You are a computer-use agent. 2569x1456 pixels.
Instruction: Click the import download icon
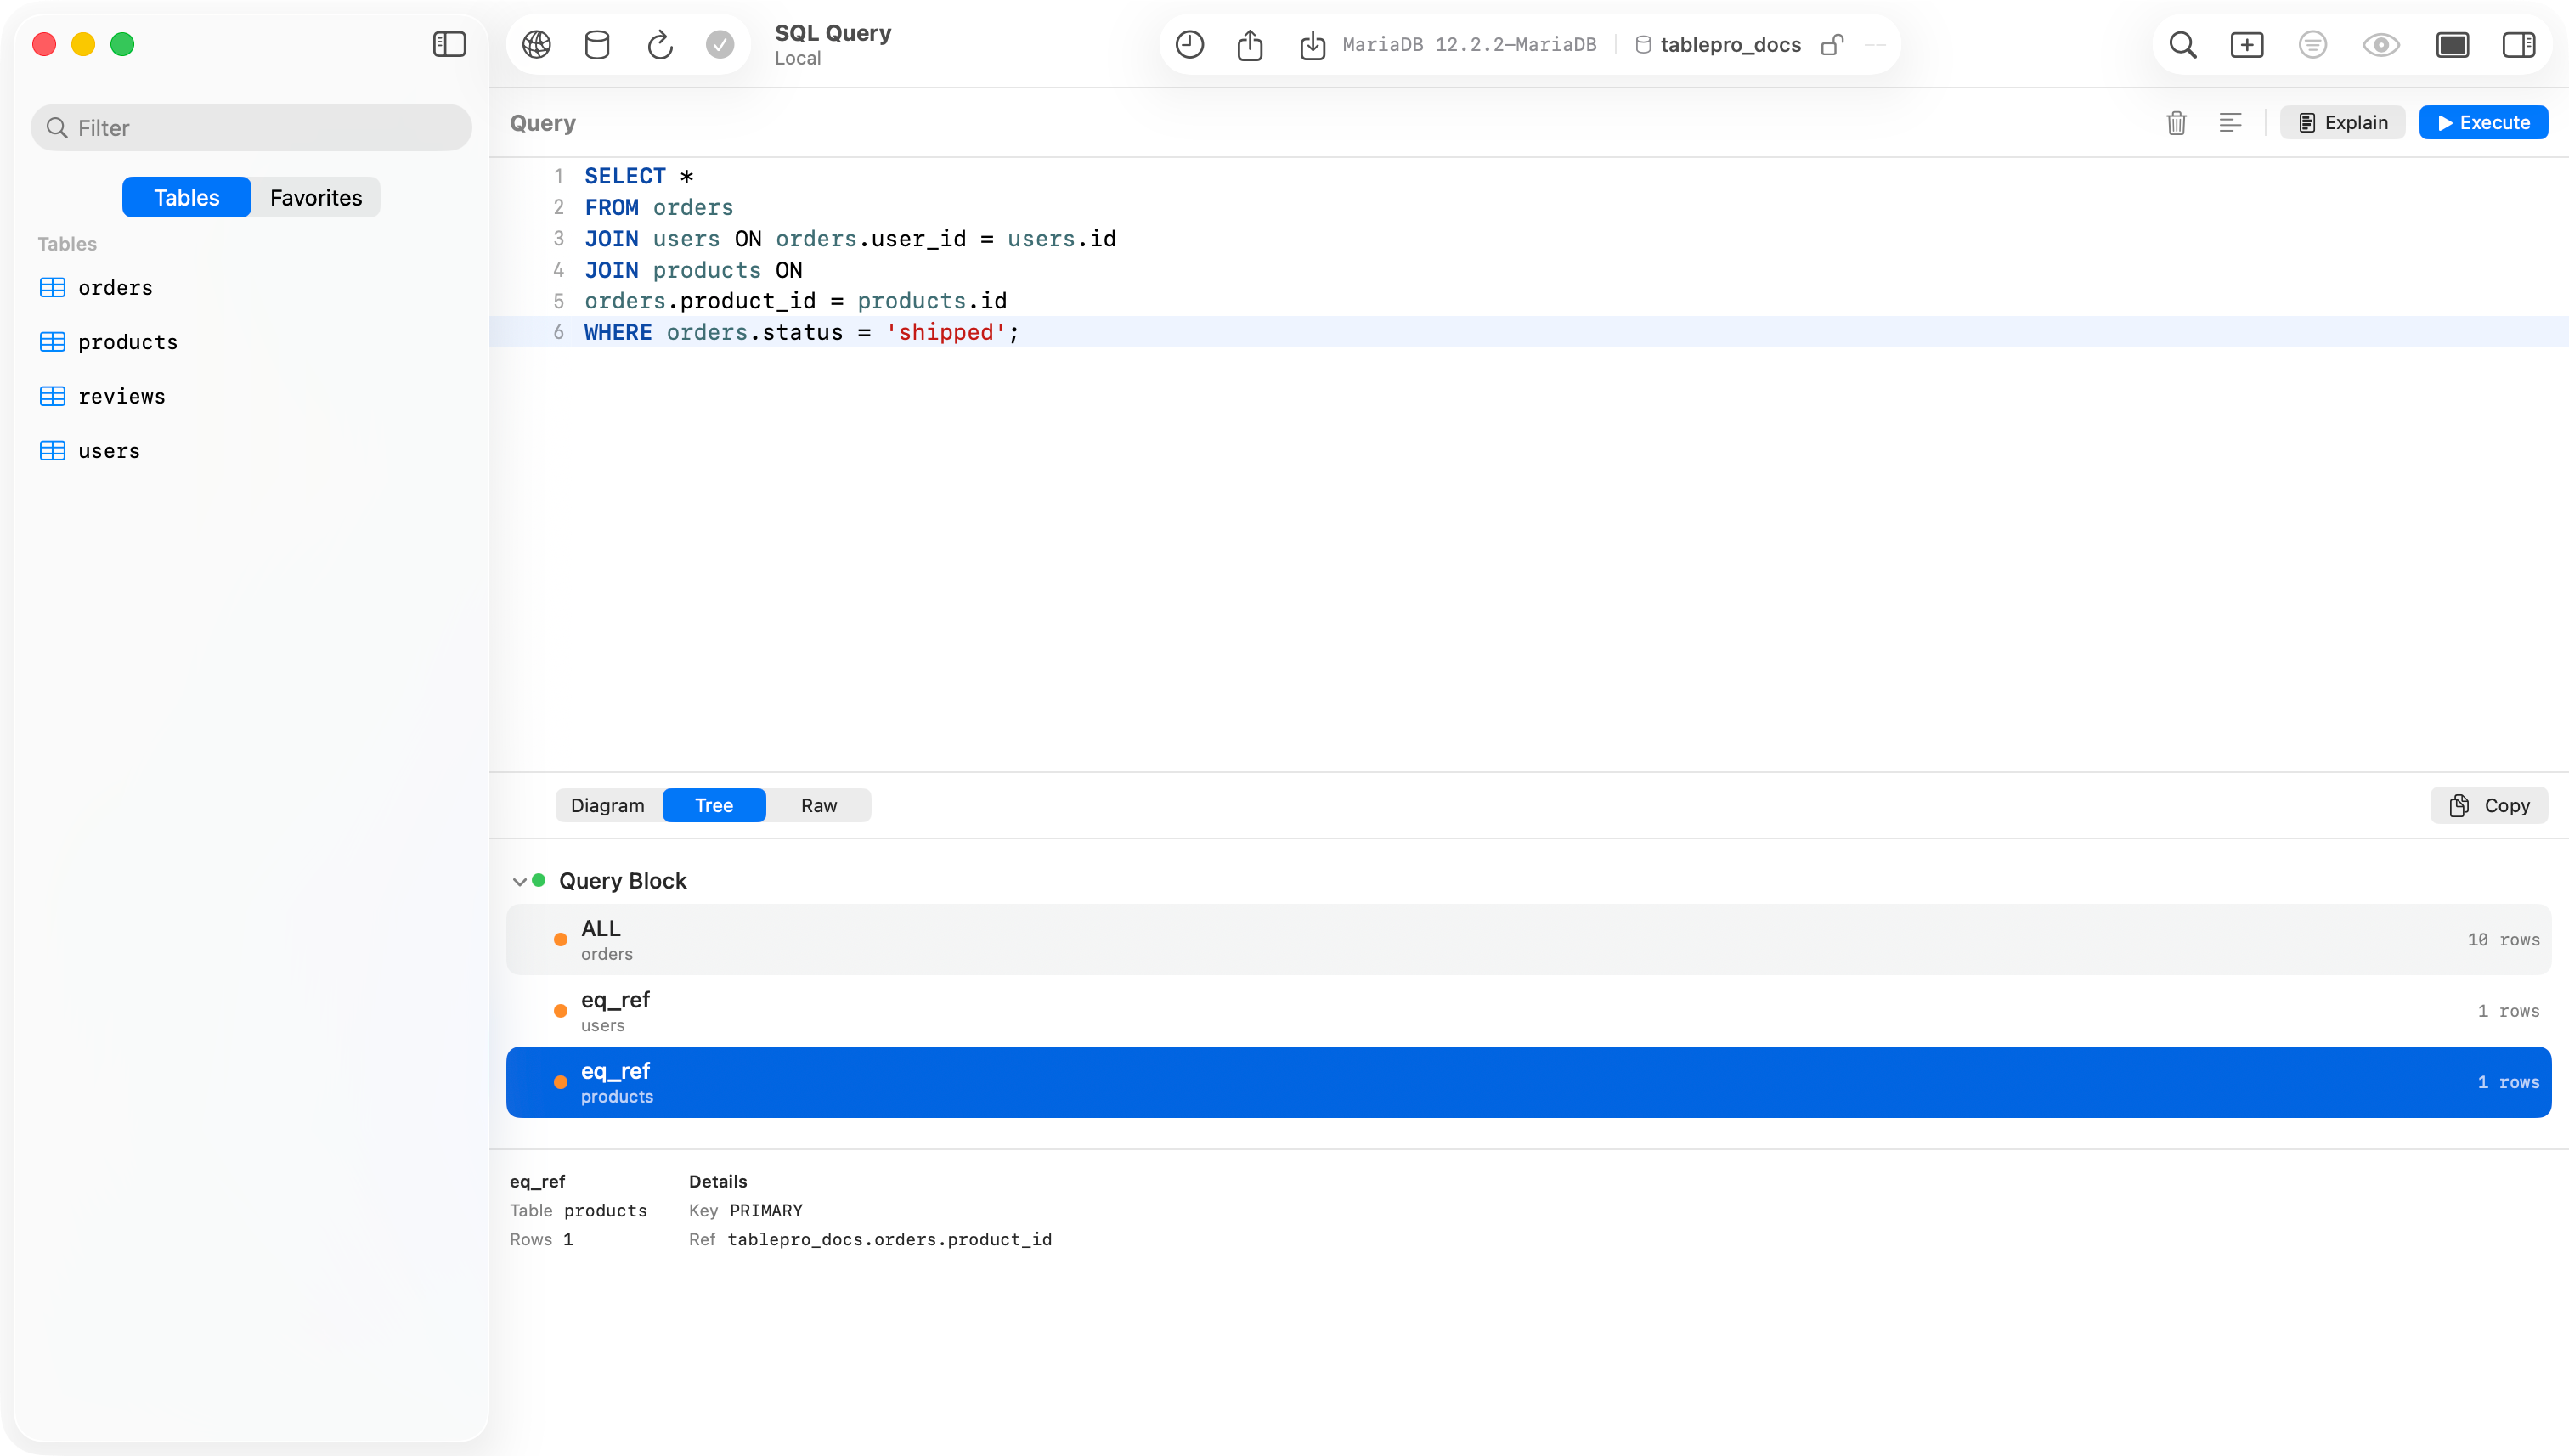click(1312, 45)
